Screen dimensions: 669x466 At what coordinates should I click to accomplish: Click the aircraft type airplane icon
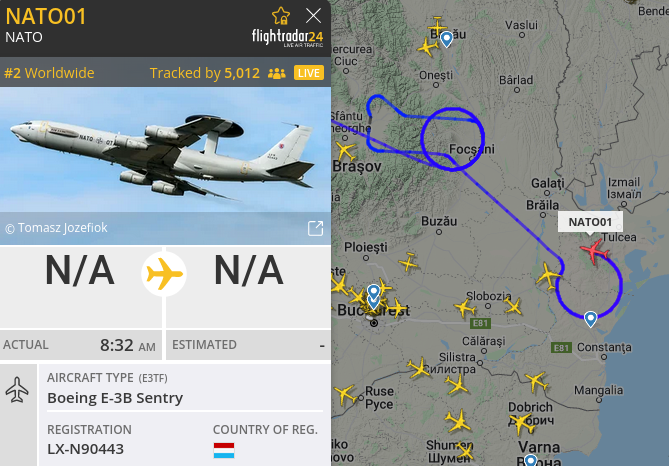pyautogui.click(x=17, y=389)
